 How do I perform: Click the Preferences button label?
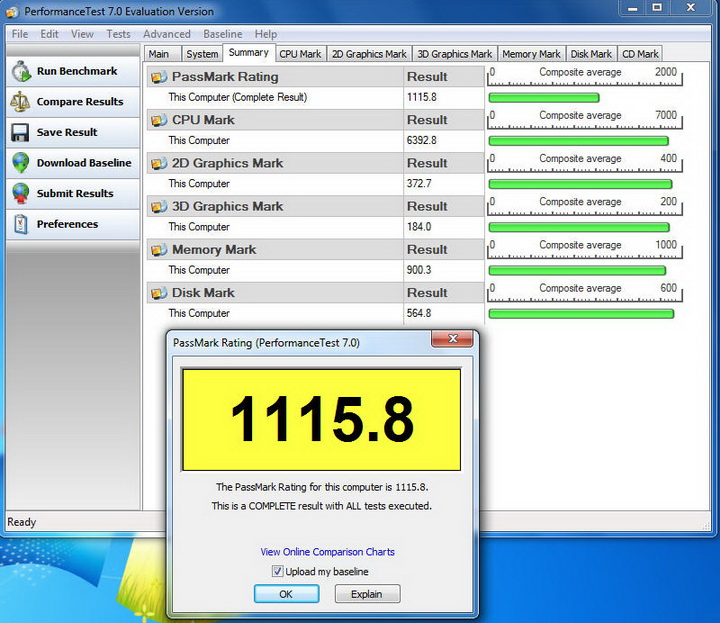point(68,224)
